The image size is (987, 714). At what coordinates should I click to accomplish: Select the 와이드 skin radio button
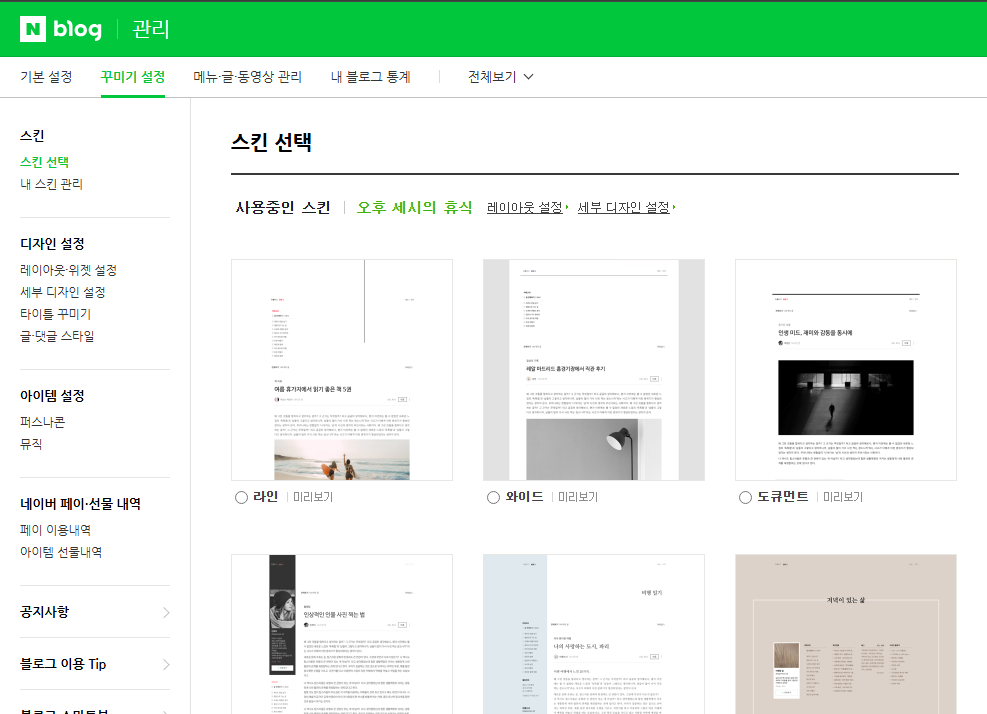pos(494,497)
